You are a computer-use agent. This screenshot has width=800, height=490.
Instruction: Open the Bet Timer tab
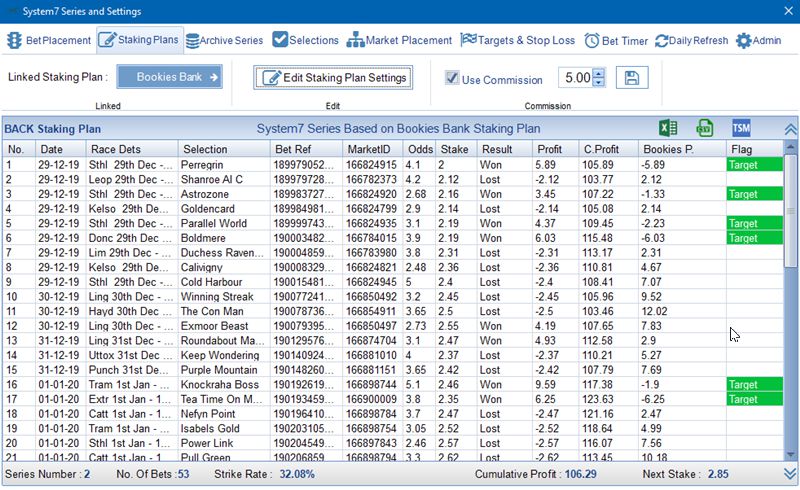tap(616, 40)
